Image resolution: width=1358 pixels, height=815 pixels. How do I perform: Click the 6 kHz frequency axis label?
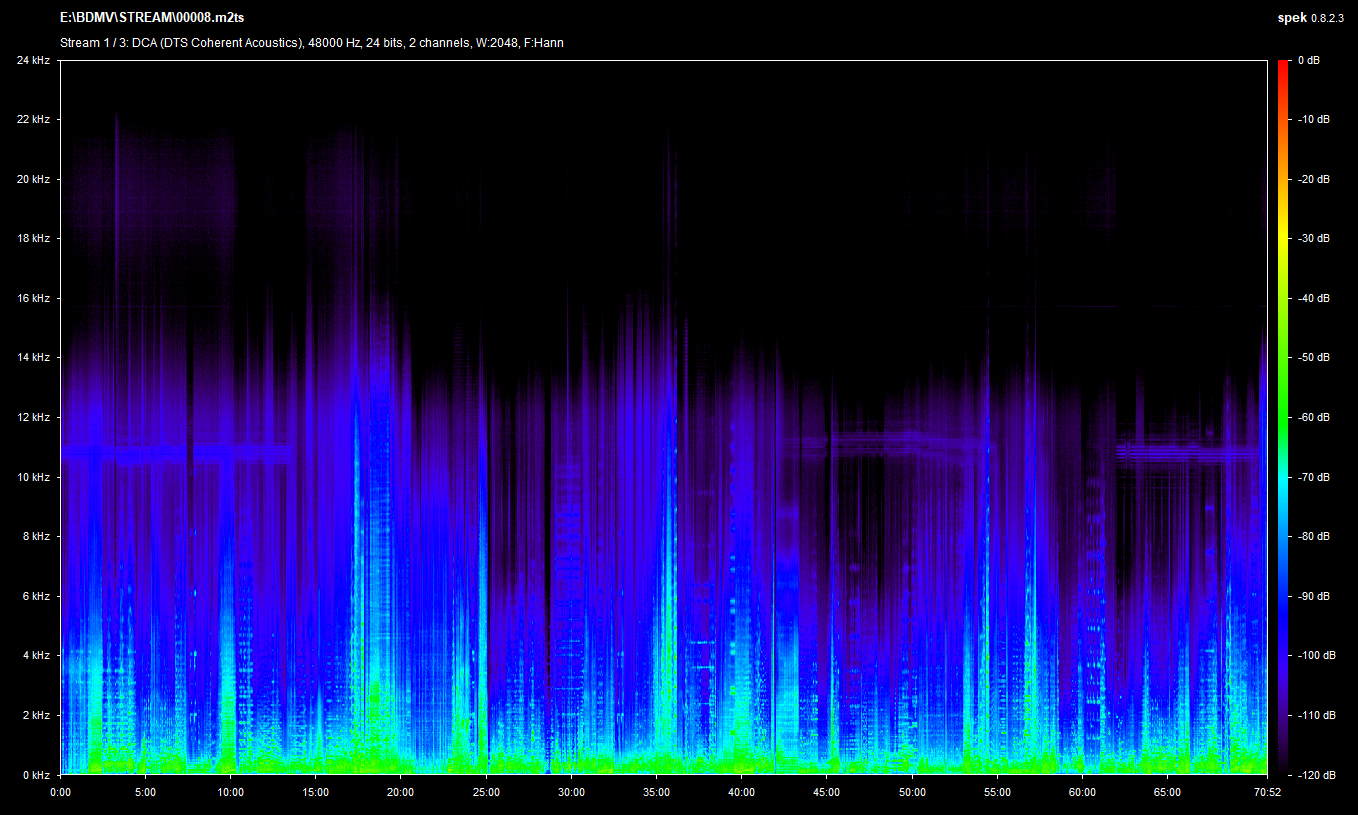pyautogui.click(x=36, y=596)
